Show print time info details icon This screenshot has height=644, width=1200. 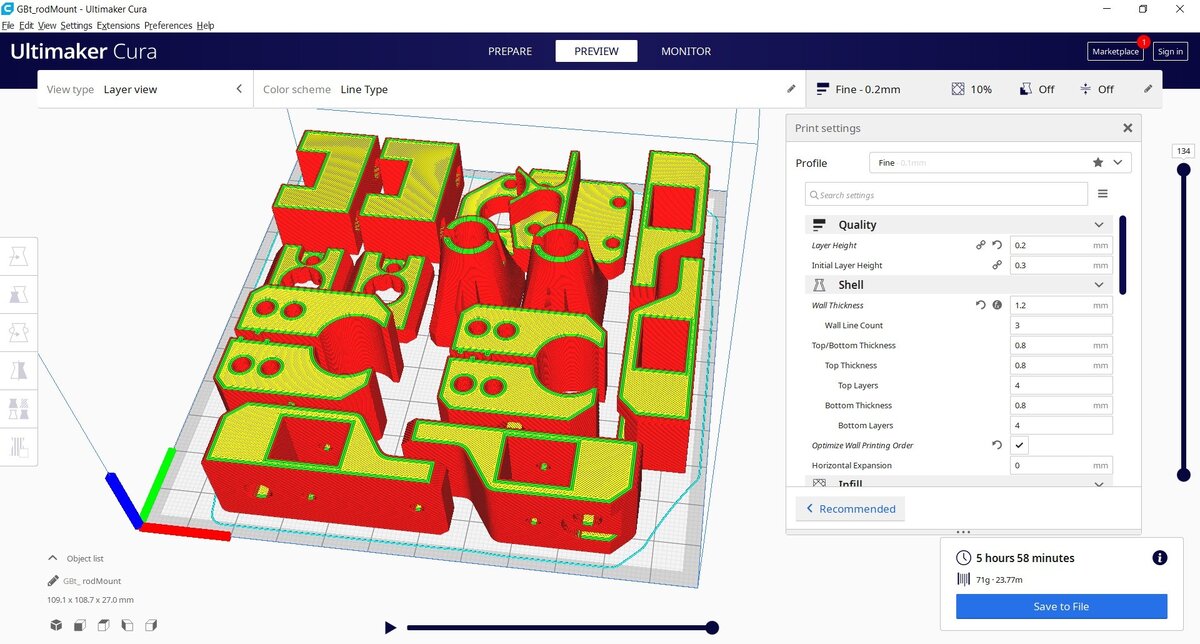click(1159, 558)
